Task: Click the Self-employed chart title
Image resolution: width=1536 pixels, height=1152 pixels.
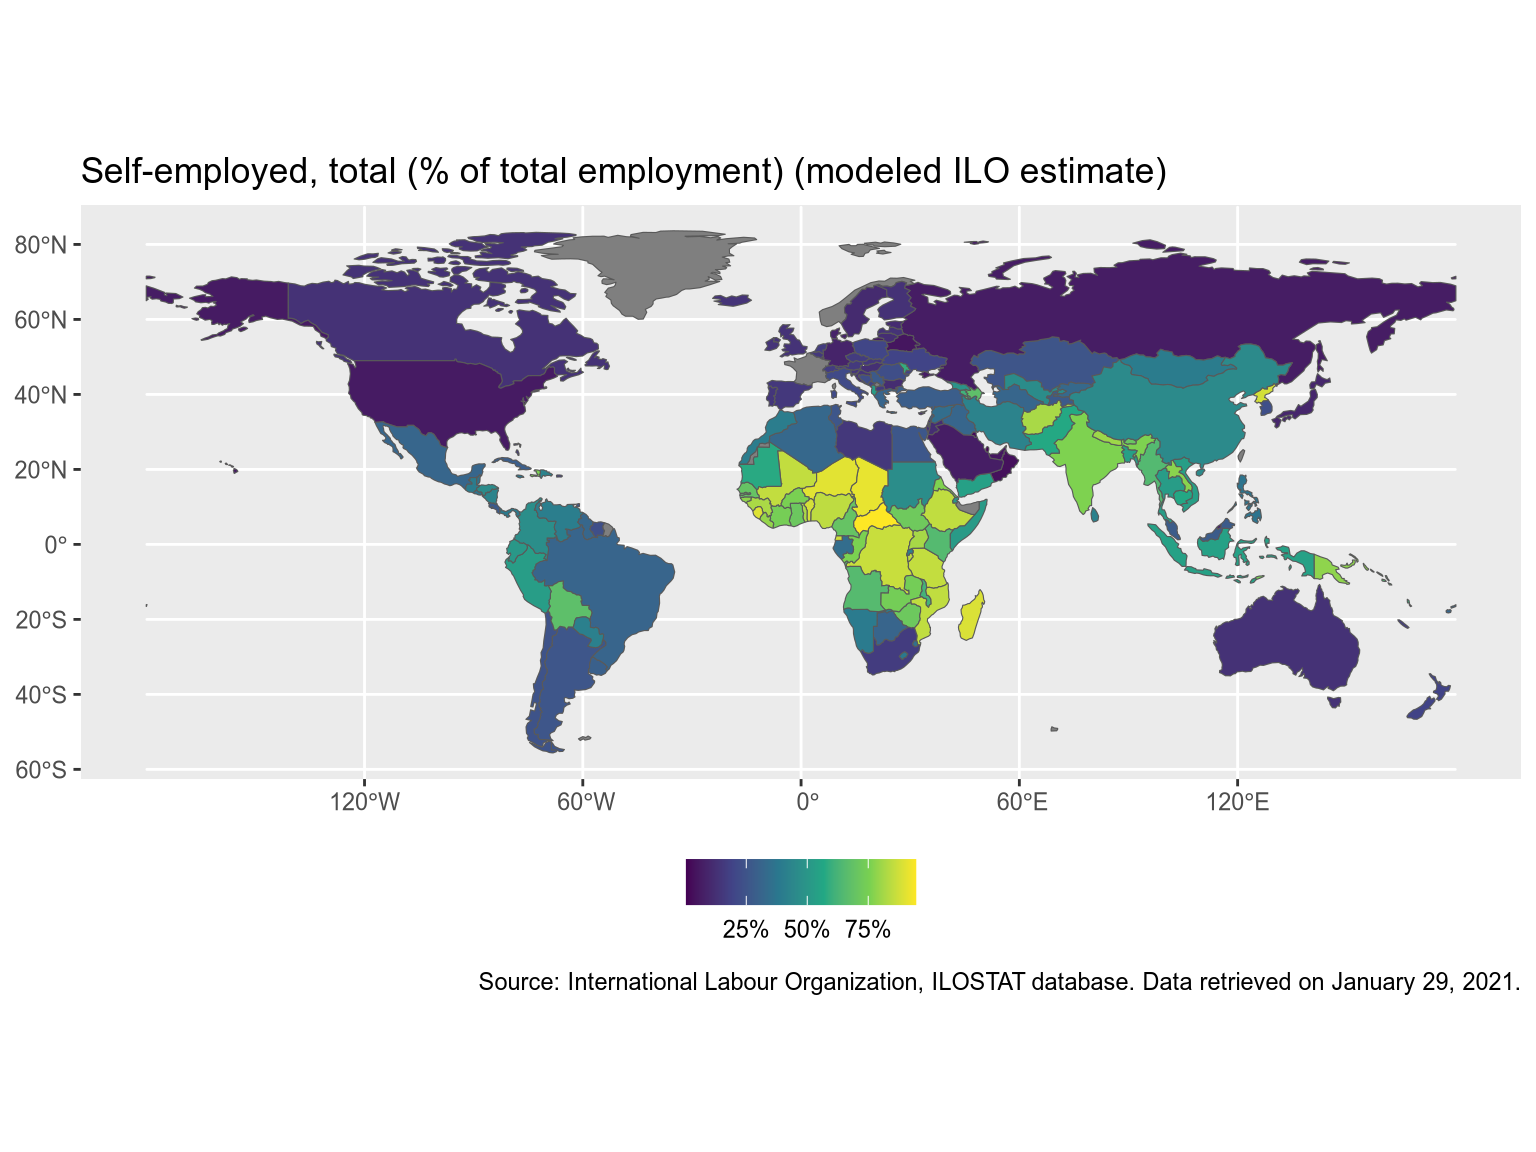Action: coord(623,171)
